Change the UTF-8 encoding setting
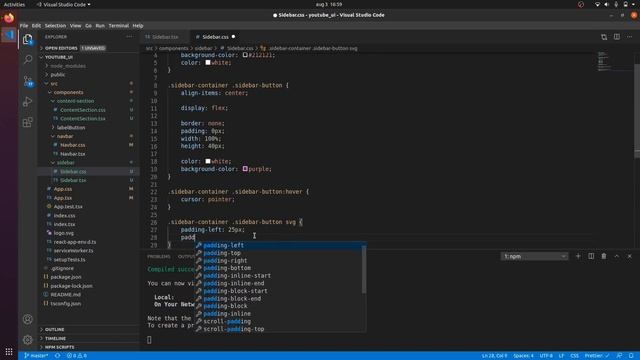This screenshot has height=360, width=640. (x=546, y=356)
